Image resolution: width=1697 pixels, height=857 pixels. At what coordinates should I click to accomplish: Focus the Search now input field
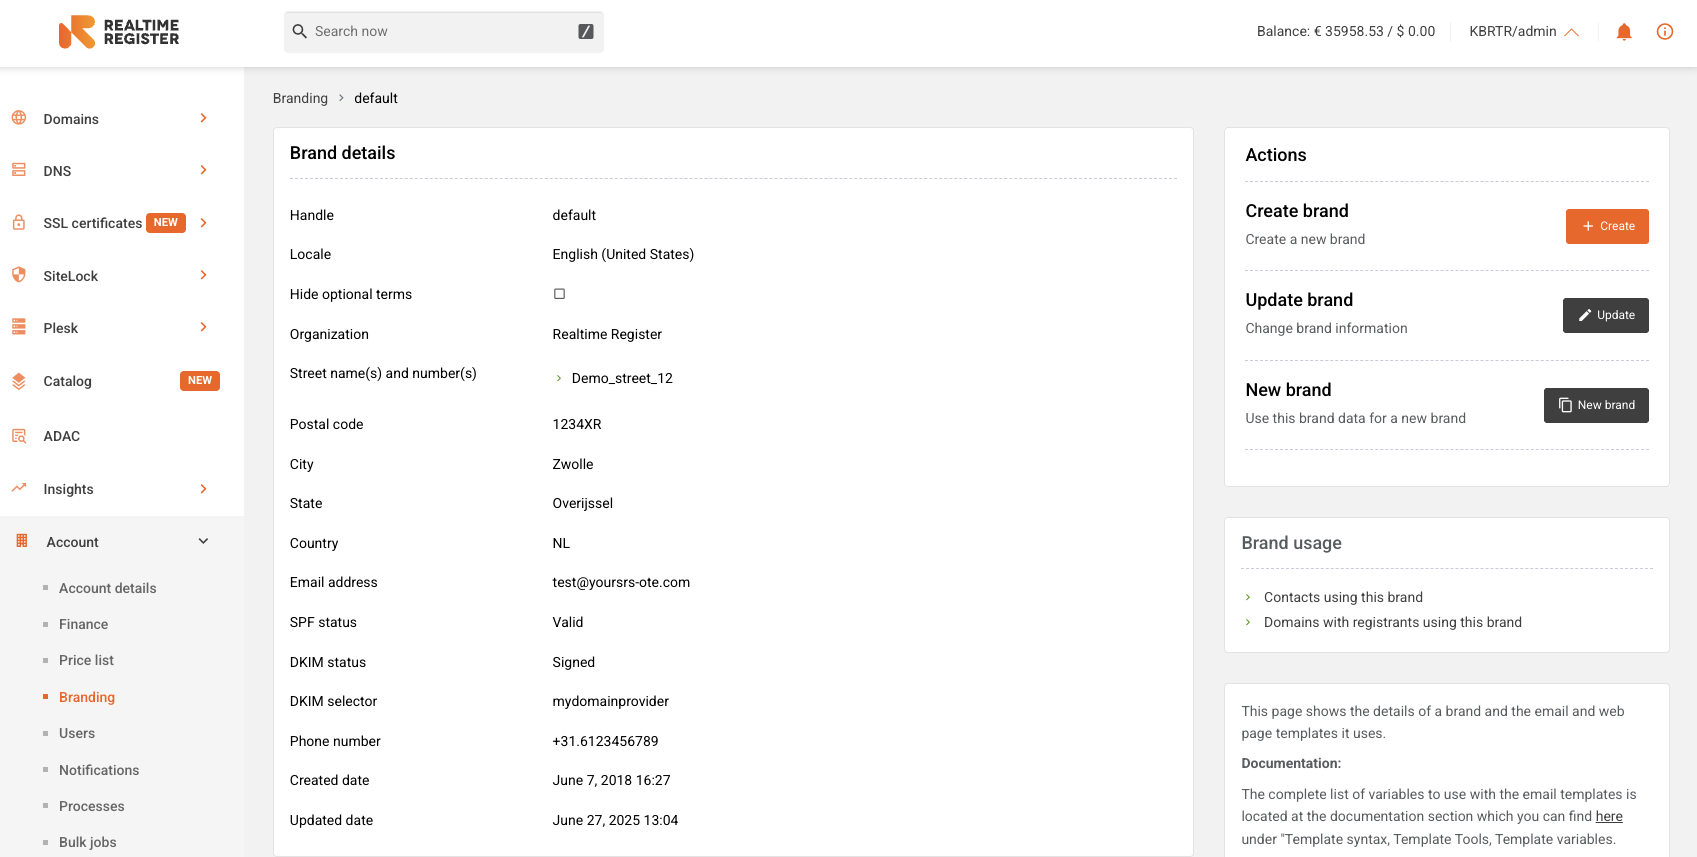pos(444,32)
